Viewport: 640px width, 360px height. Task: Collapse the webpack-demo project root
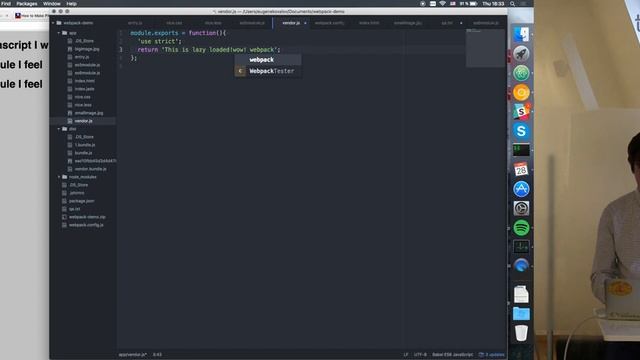pos(53,23)
